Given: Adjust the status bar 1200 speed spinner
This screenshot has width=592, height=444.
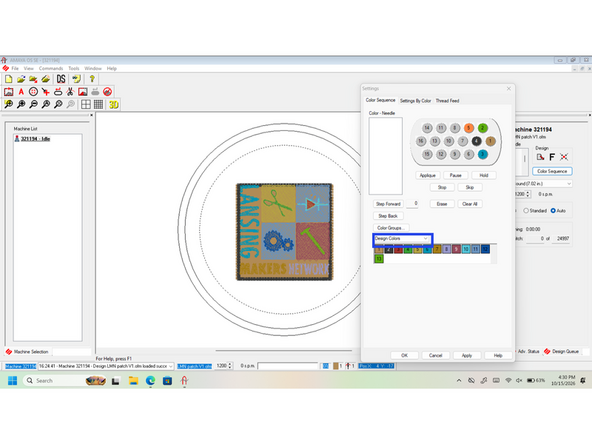Looking at the screenshot, I should click(x=230, y=366).
